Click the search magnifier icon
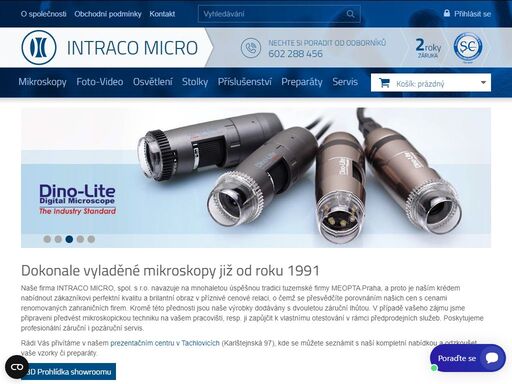The image size is (512, 384). [x=350, y=14]
